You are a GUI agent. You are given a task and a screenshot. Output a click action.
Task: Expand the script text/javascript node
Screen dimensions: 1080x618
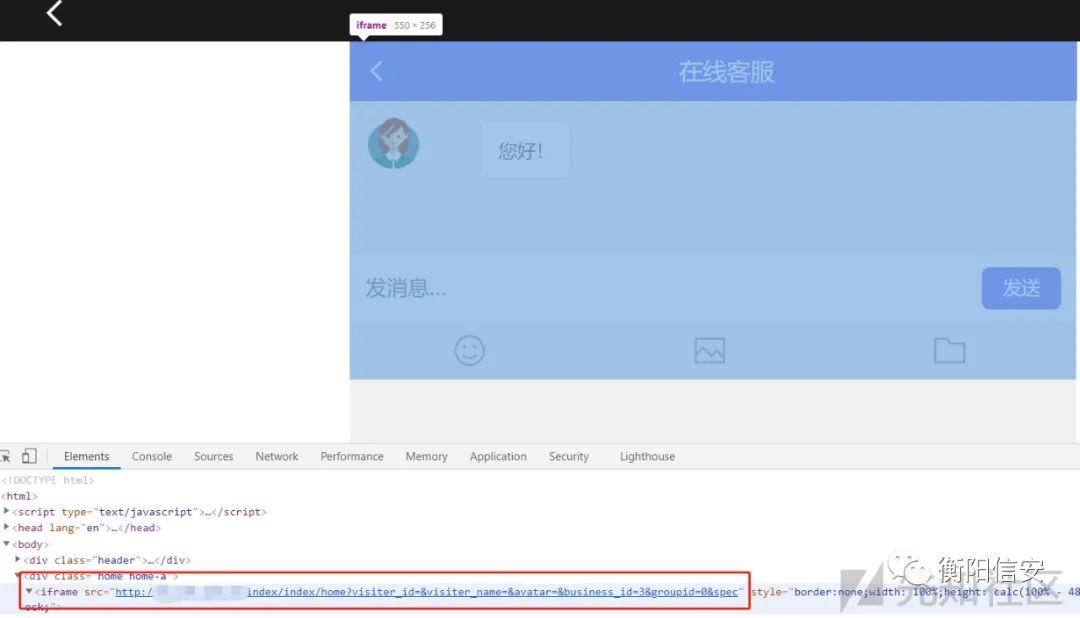[x=6, y=511]
